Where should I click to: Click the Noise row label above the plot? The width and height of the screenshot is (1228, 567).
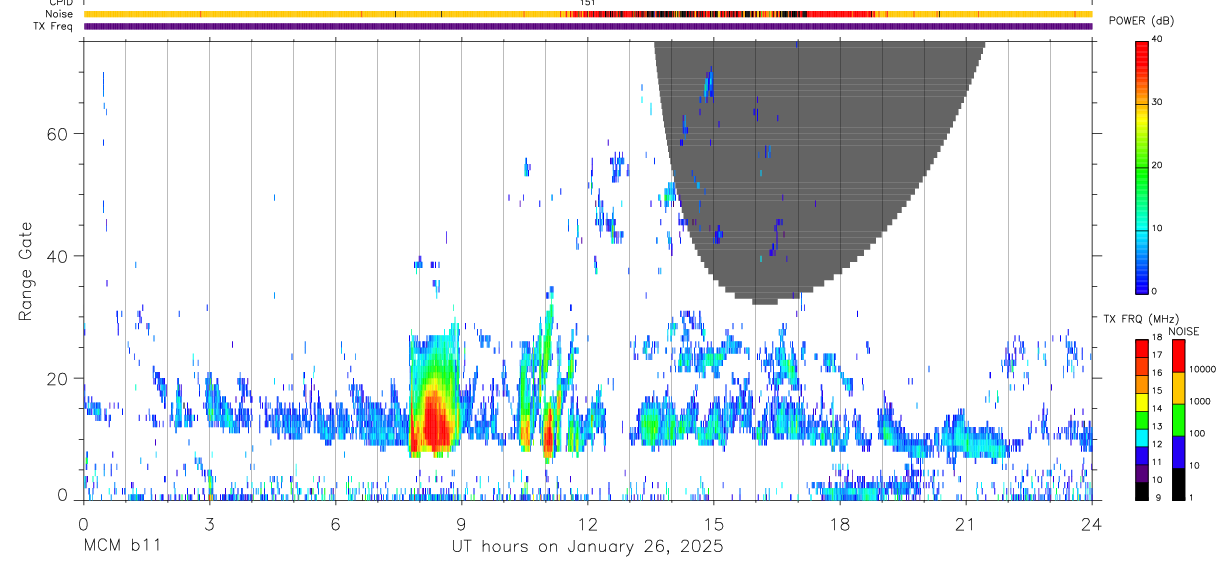click(59, 14)
